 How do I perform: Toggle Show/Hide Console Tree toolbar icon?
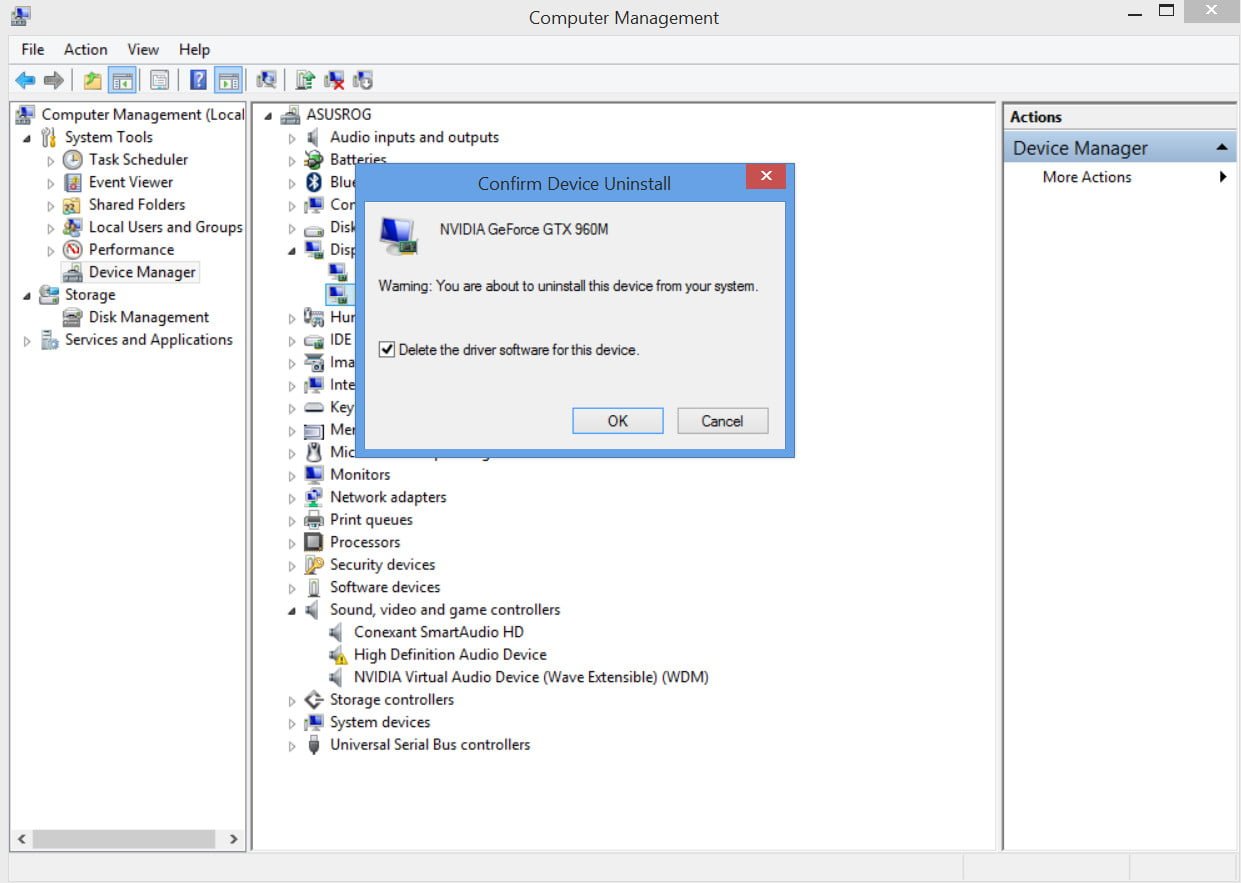[x=123, y=80]
